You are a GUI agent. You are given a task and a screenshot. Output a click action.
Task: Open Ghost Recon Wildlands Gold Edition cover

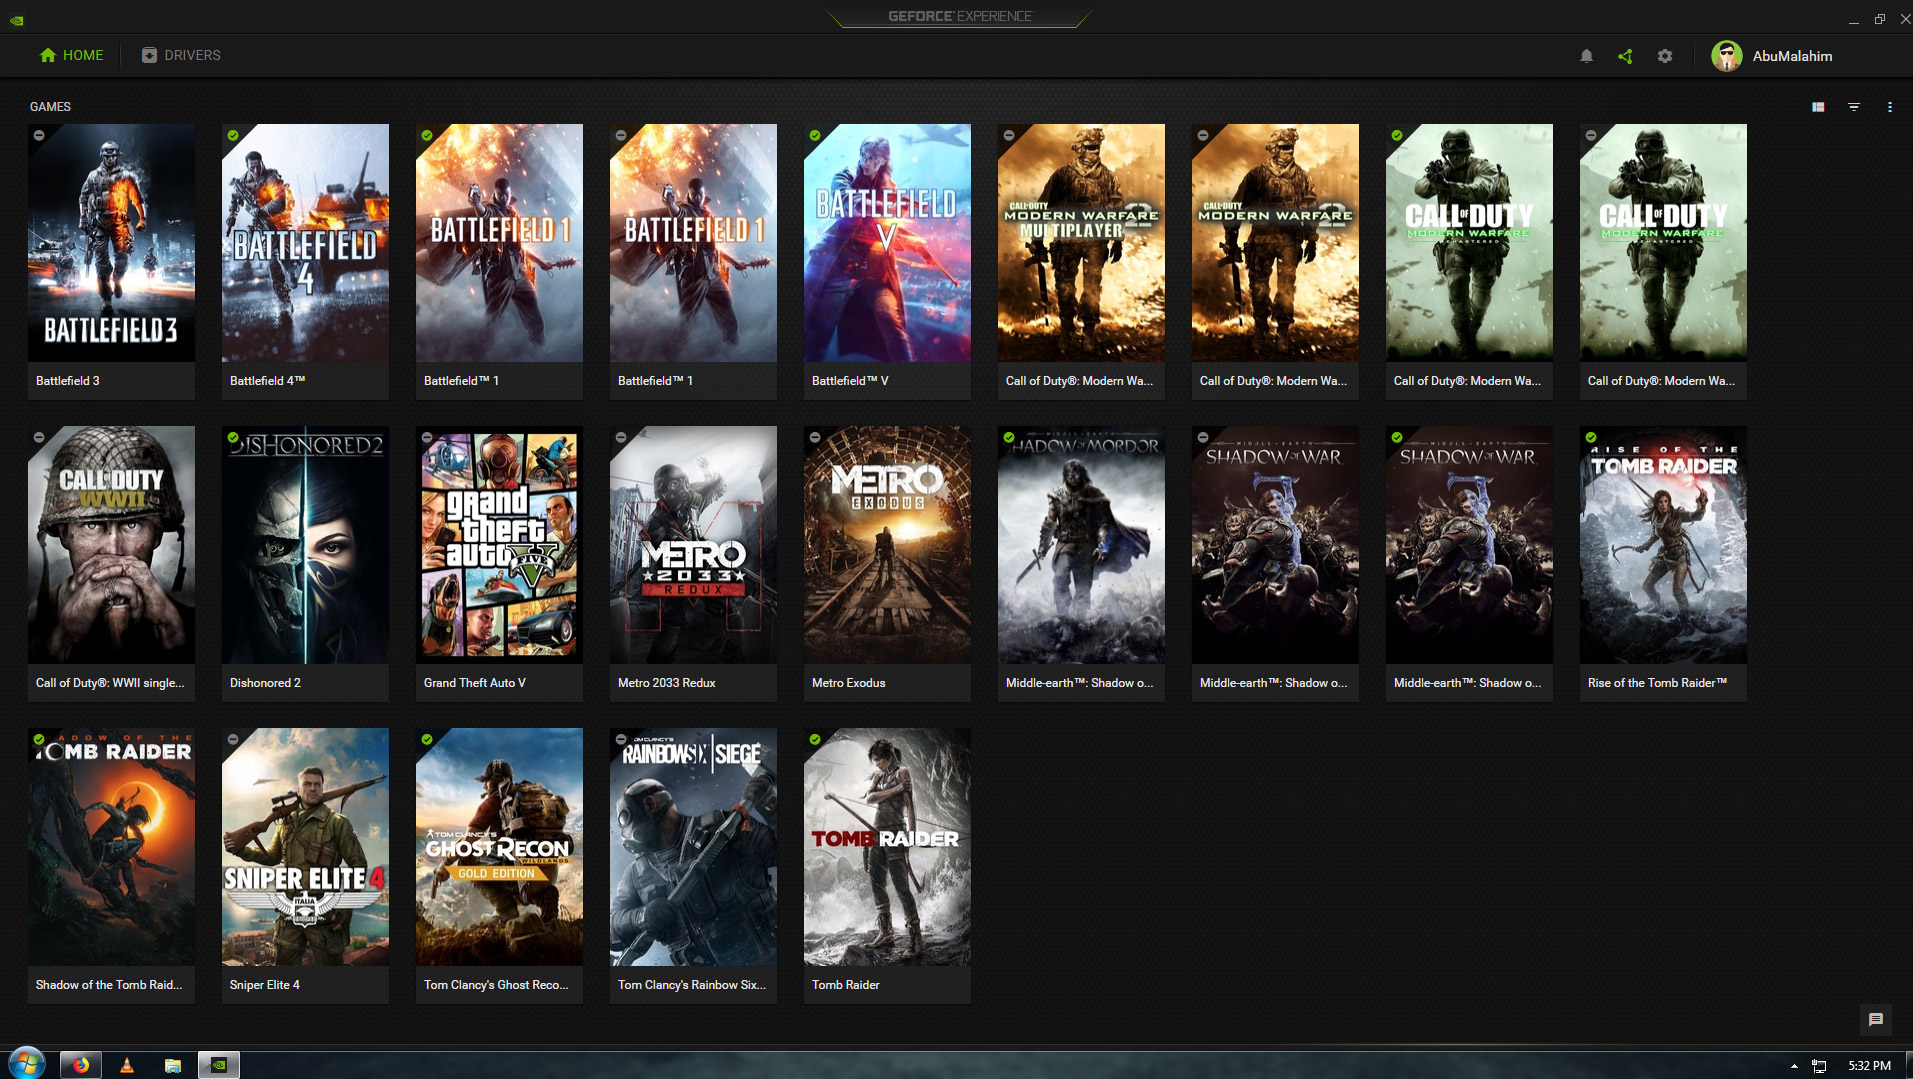[x=499, y=847]
